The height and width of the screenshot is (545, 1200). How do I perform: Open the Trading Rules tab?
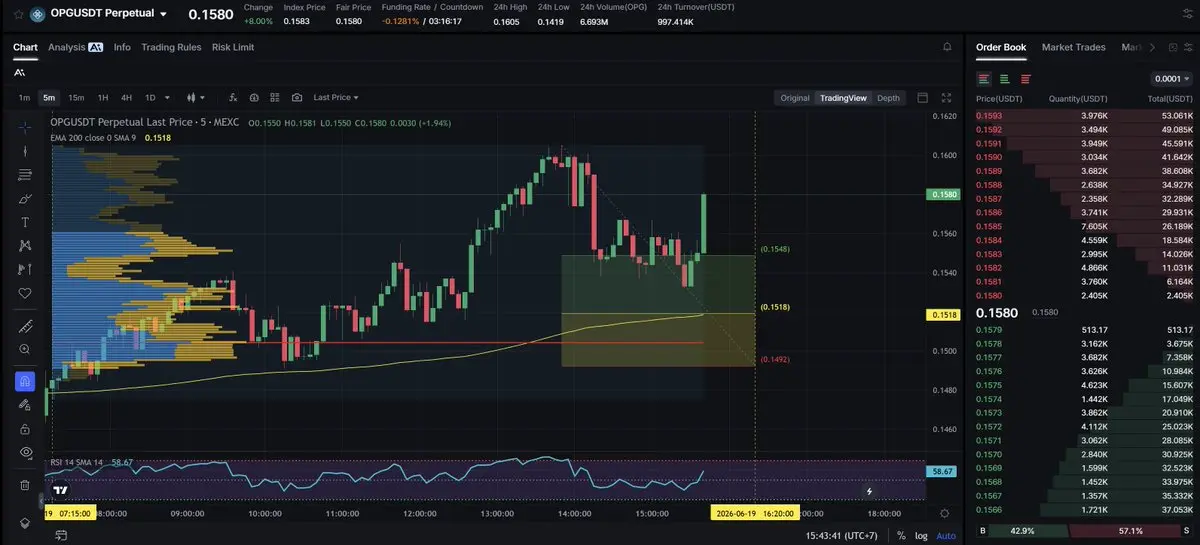pyautogui.click(x=171, y=47)
